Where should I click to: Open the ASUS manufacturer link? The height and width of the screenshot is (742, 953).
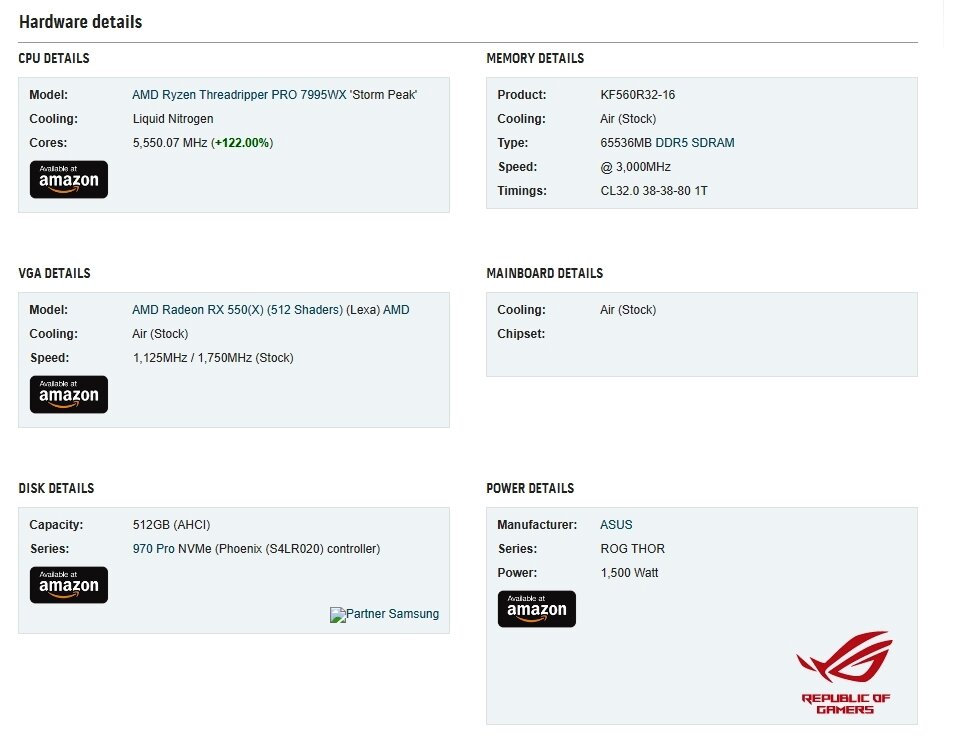coord(616,524)
